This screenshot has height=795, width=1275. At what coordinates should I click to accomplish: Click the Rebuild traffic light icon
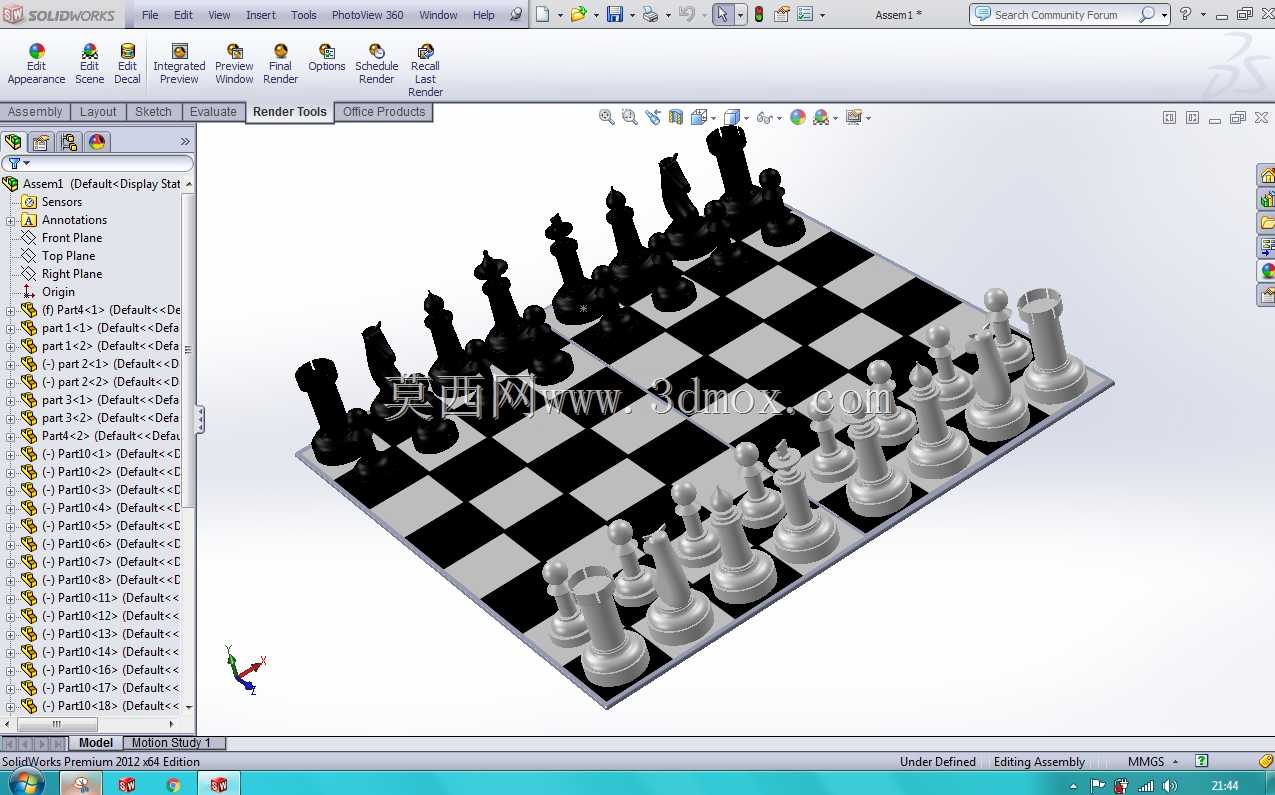[759, 14]
